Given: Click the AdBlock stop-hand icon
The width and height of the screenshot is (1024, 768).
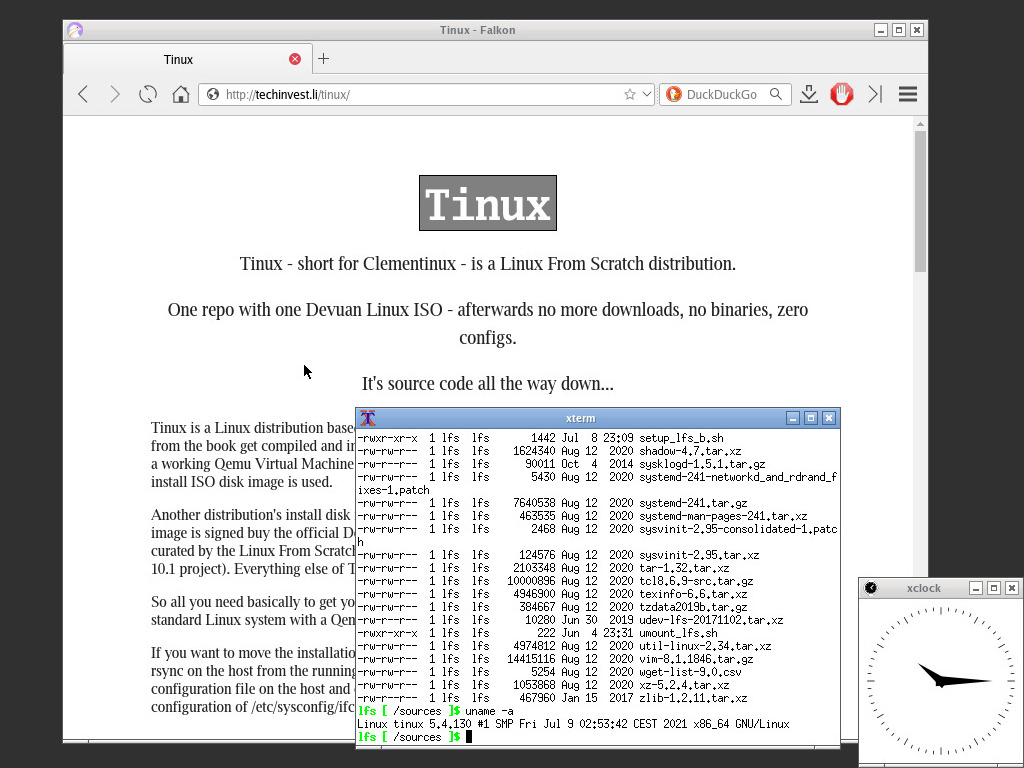Looking at the screenshot, I should (x=842, y=94).
